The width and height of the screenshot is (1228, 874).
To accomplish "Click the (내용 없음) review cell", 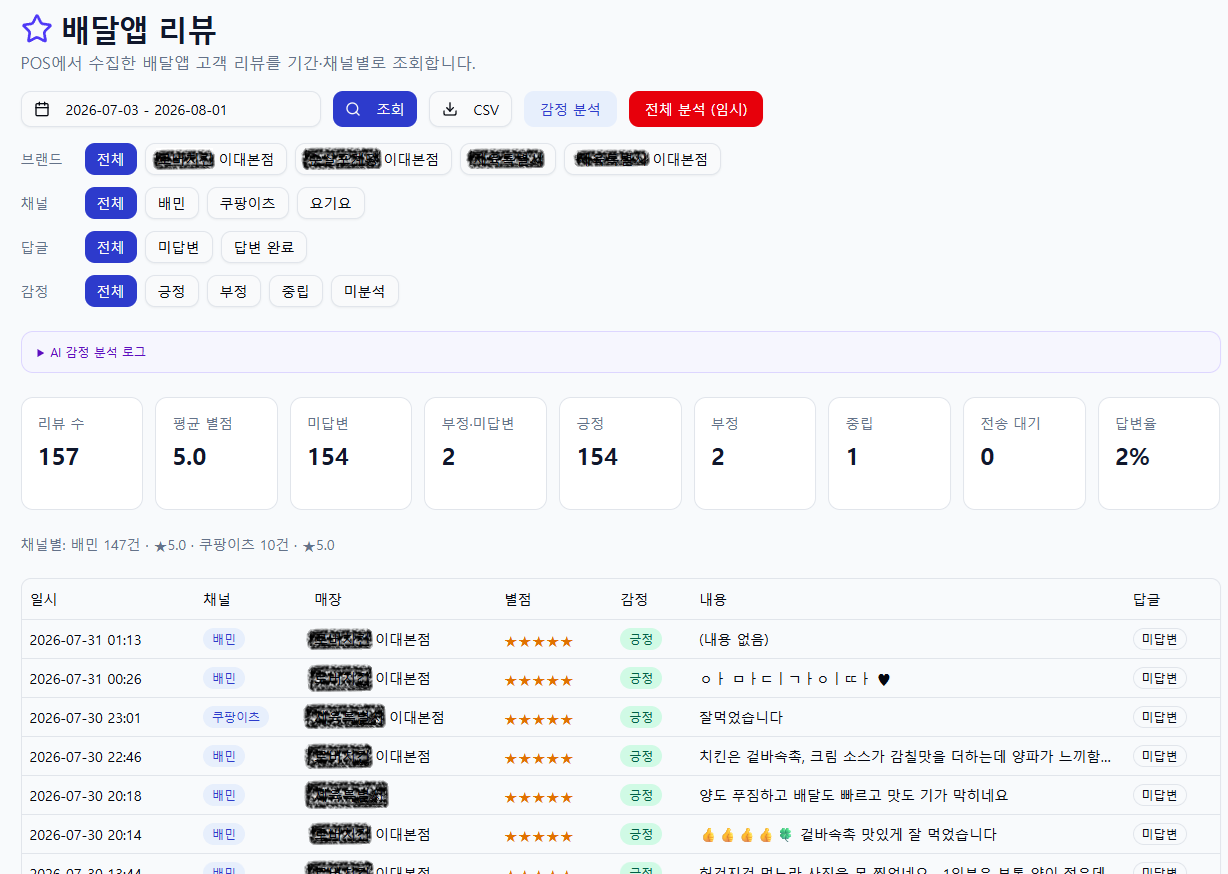I will click(x=734, y=640).
